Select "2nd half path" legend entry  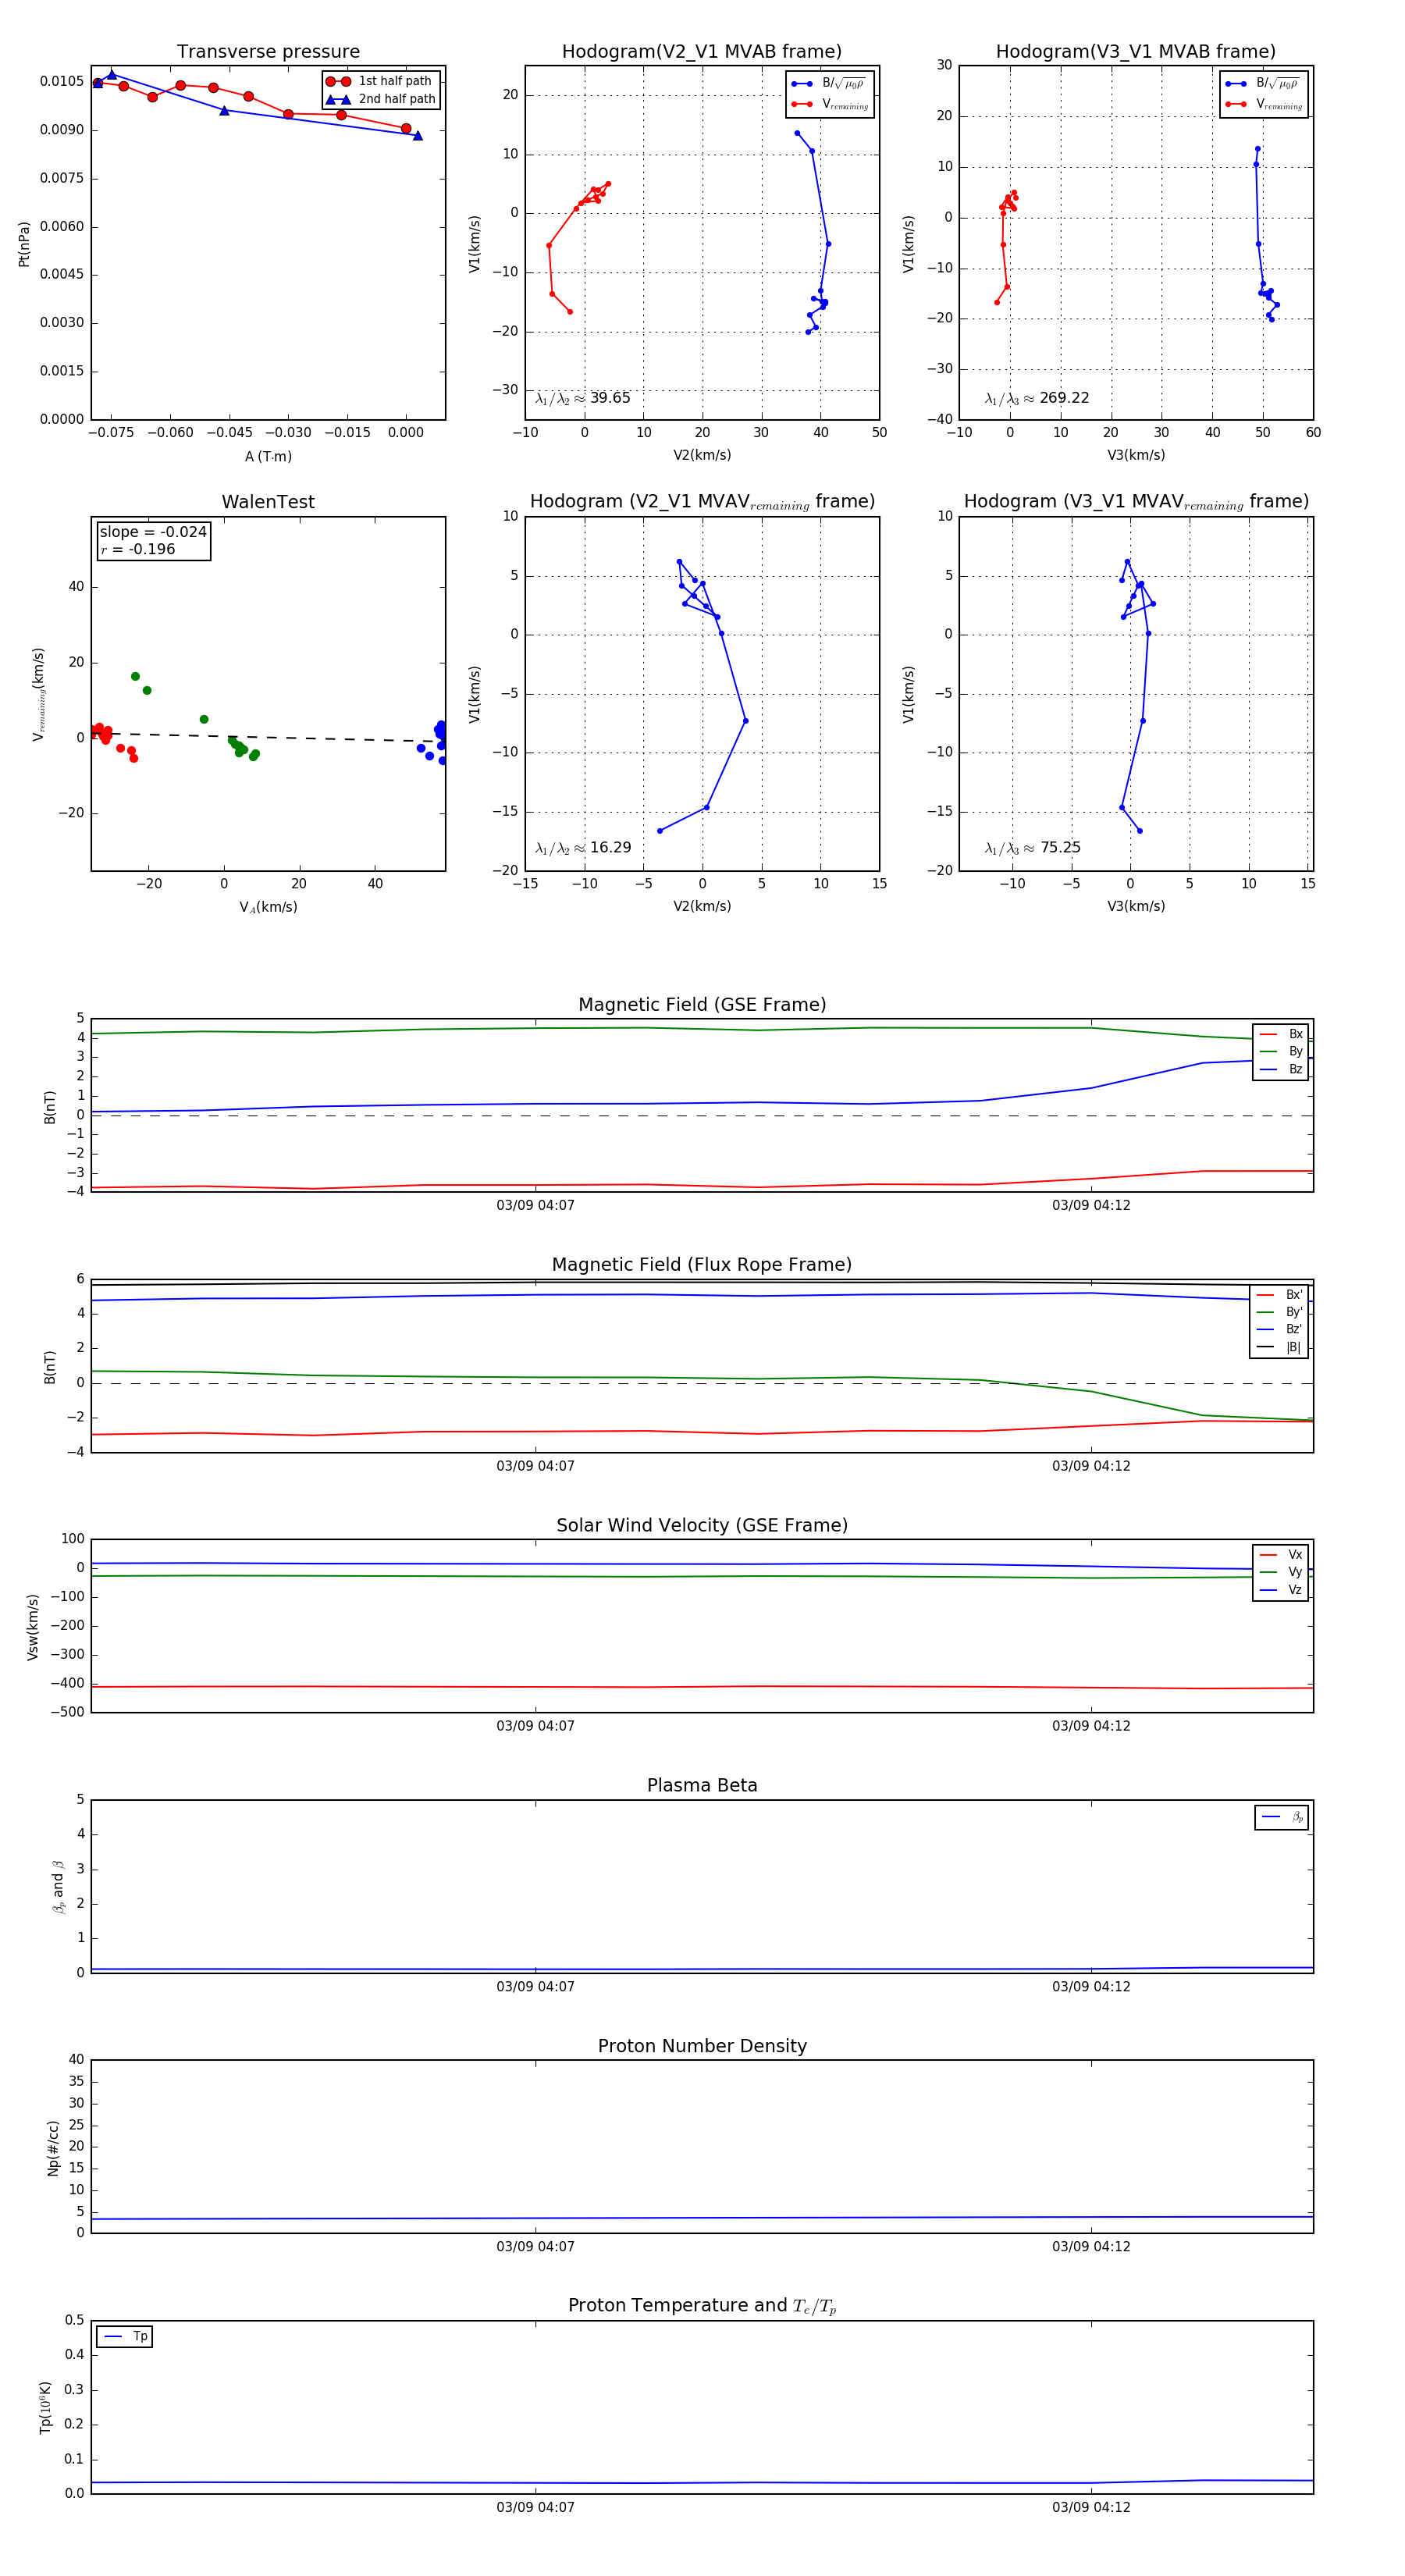pyautogui.click(x=381, y=99)
